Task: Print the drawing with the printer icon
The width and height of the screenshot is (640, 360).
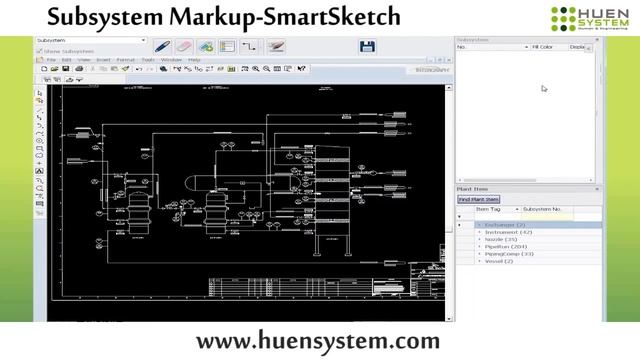Action: point(79,69)
